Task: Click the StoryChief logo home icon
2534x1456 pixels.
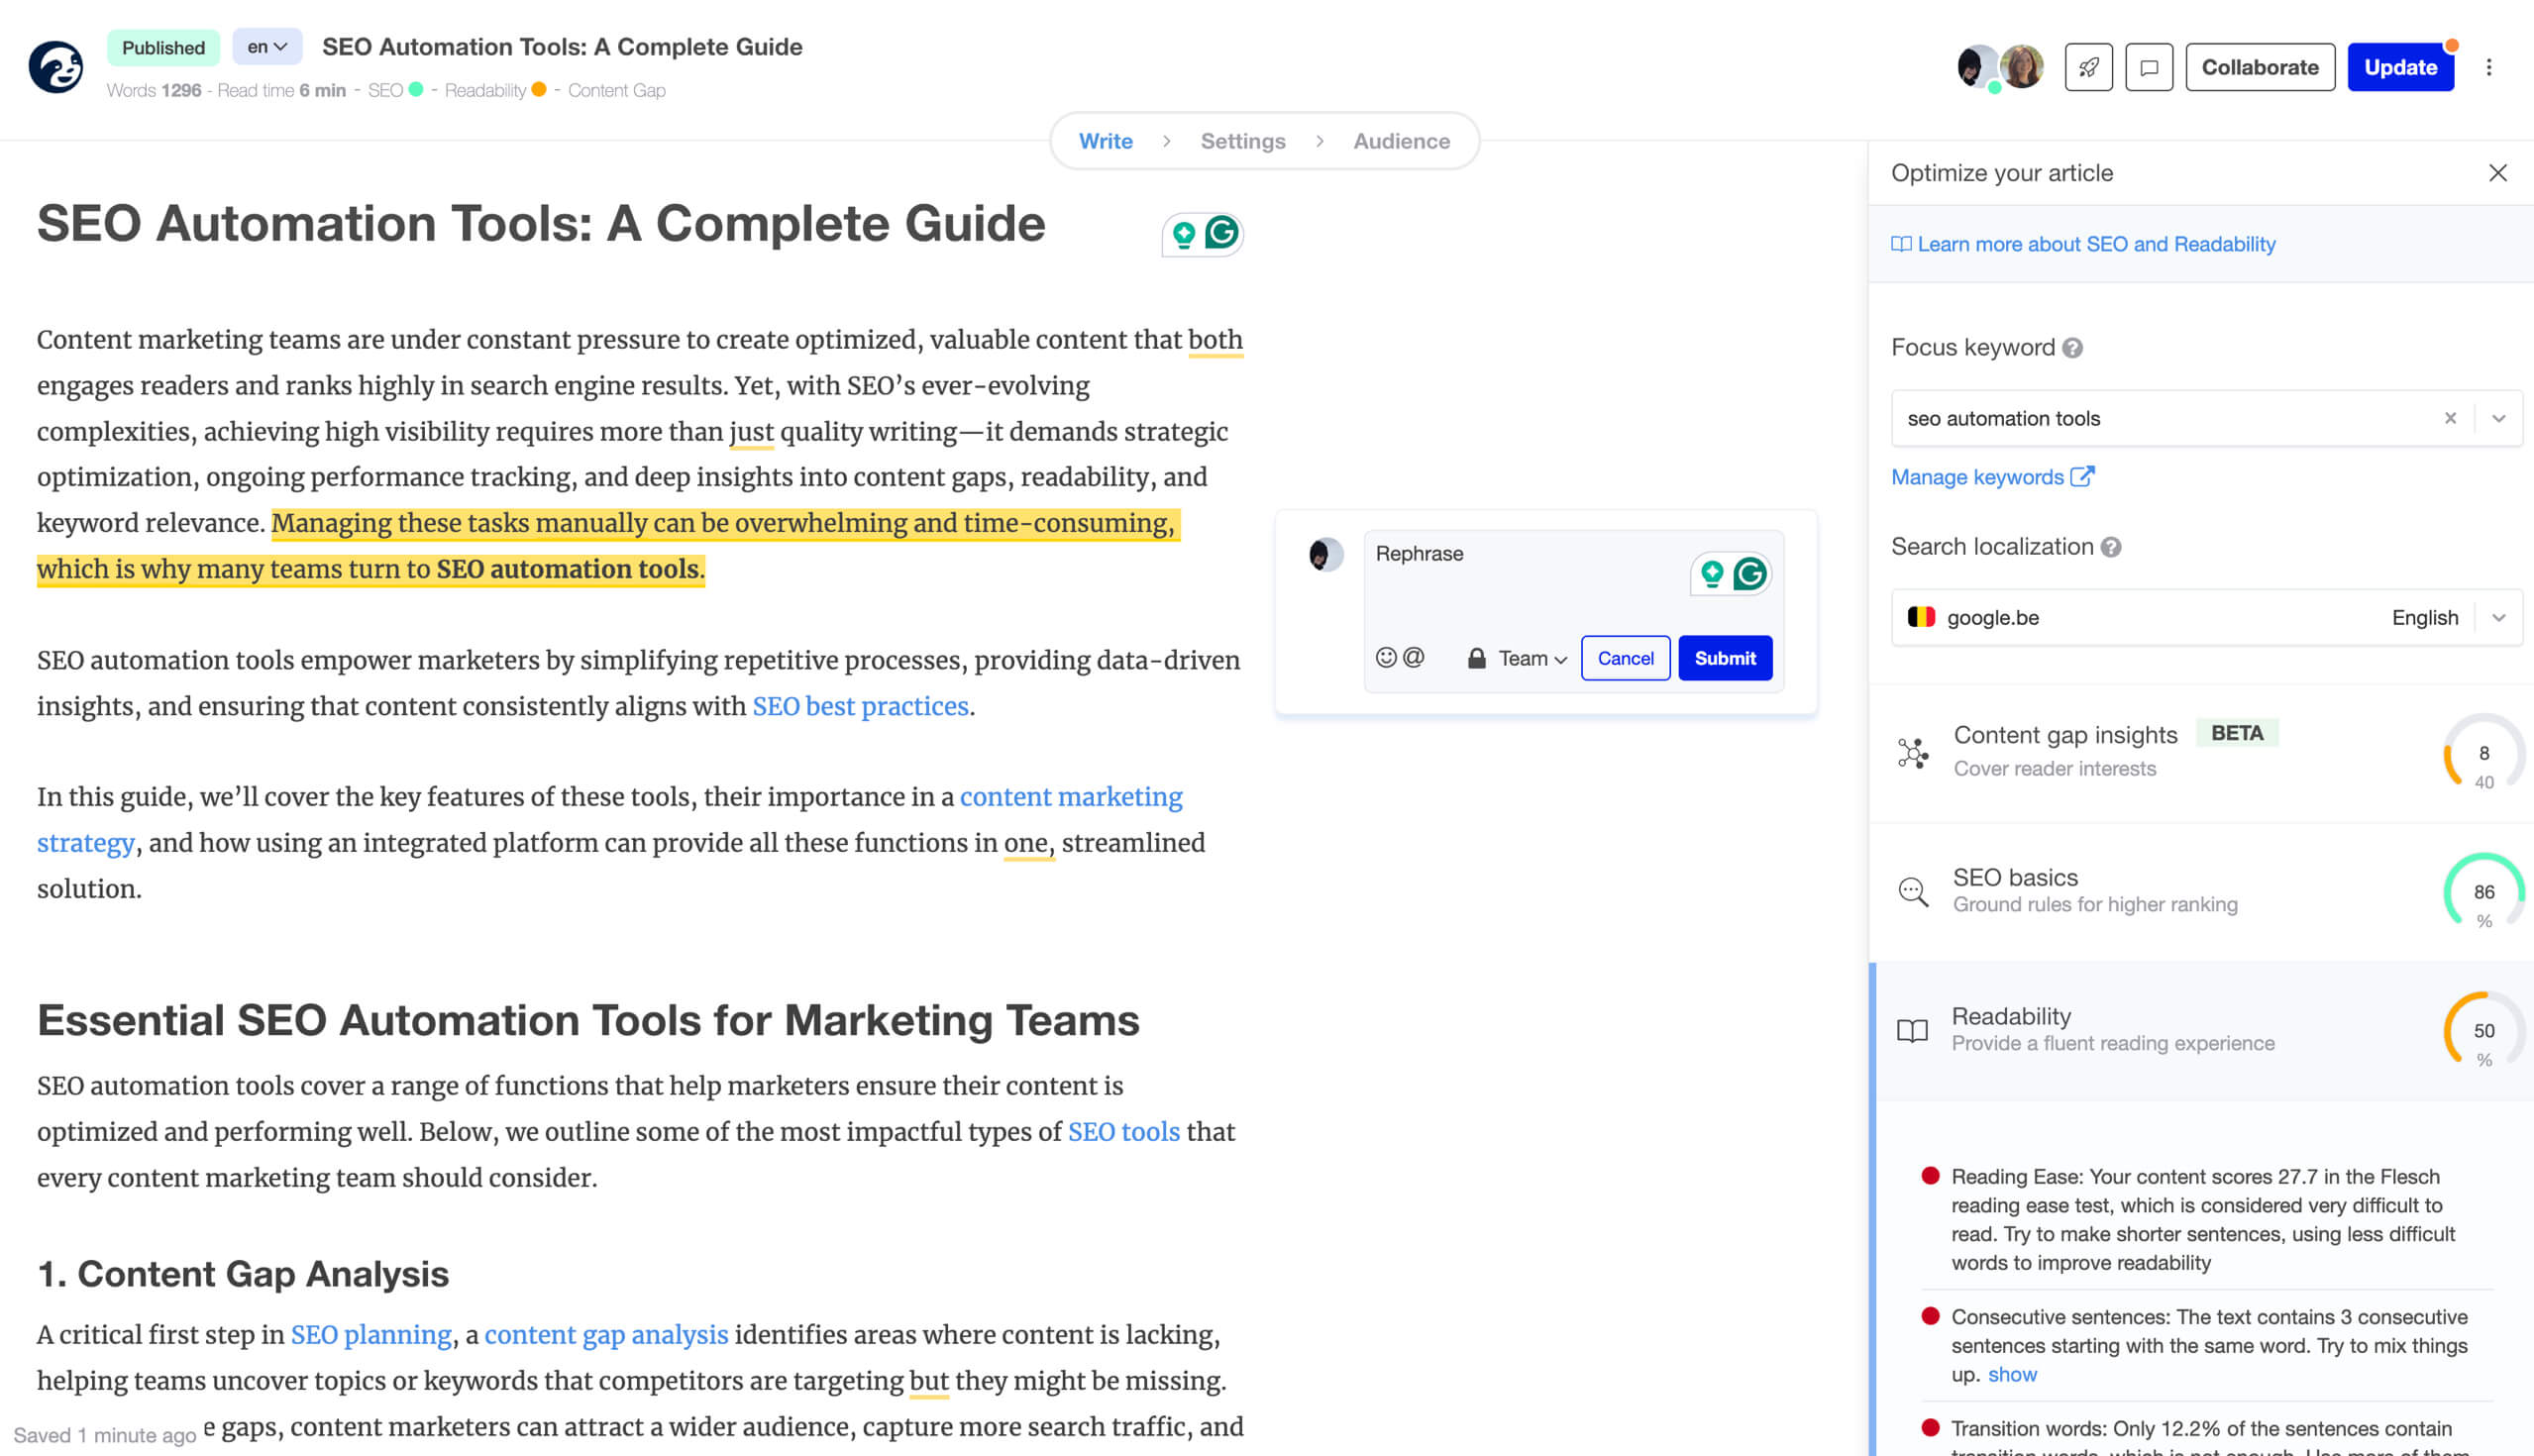Action: click(x=55, y=67)
